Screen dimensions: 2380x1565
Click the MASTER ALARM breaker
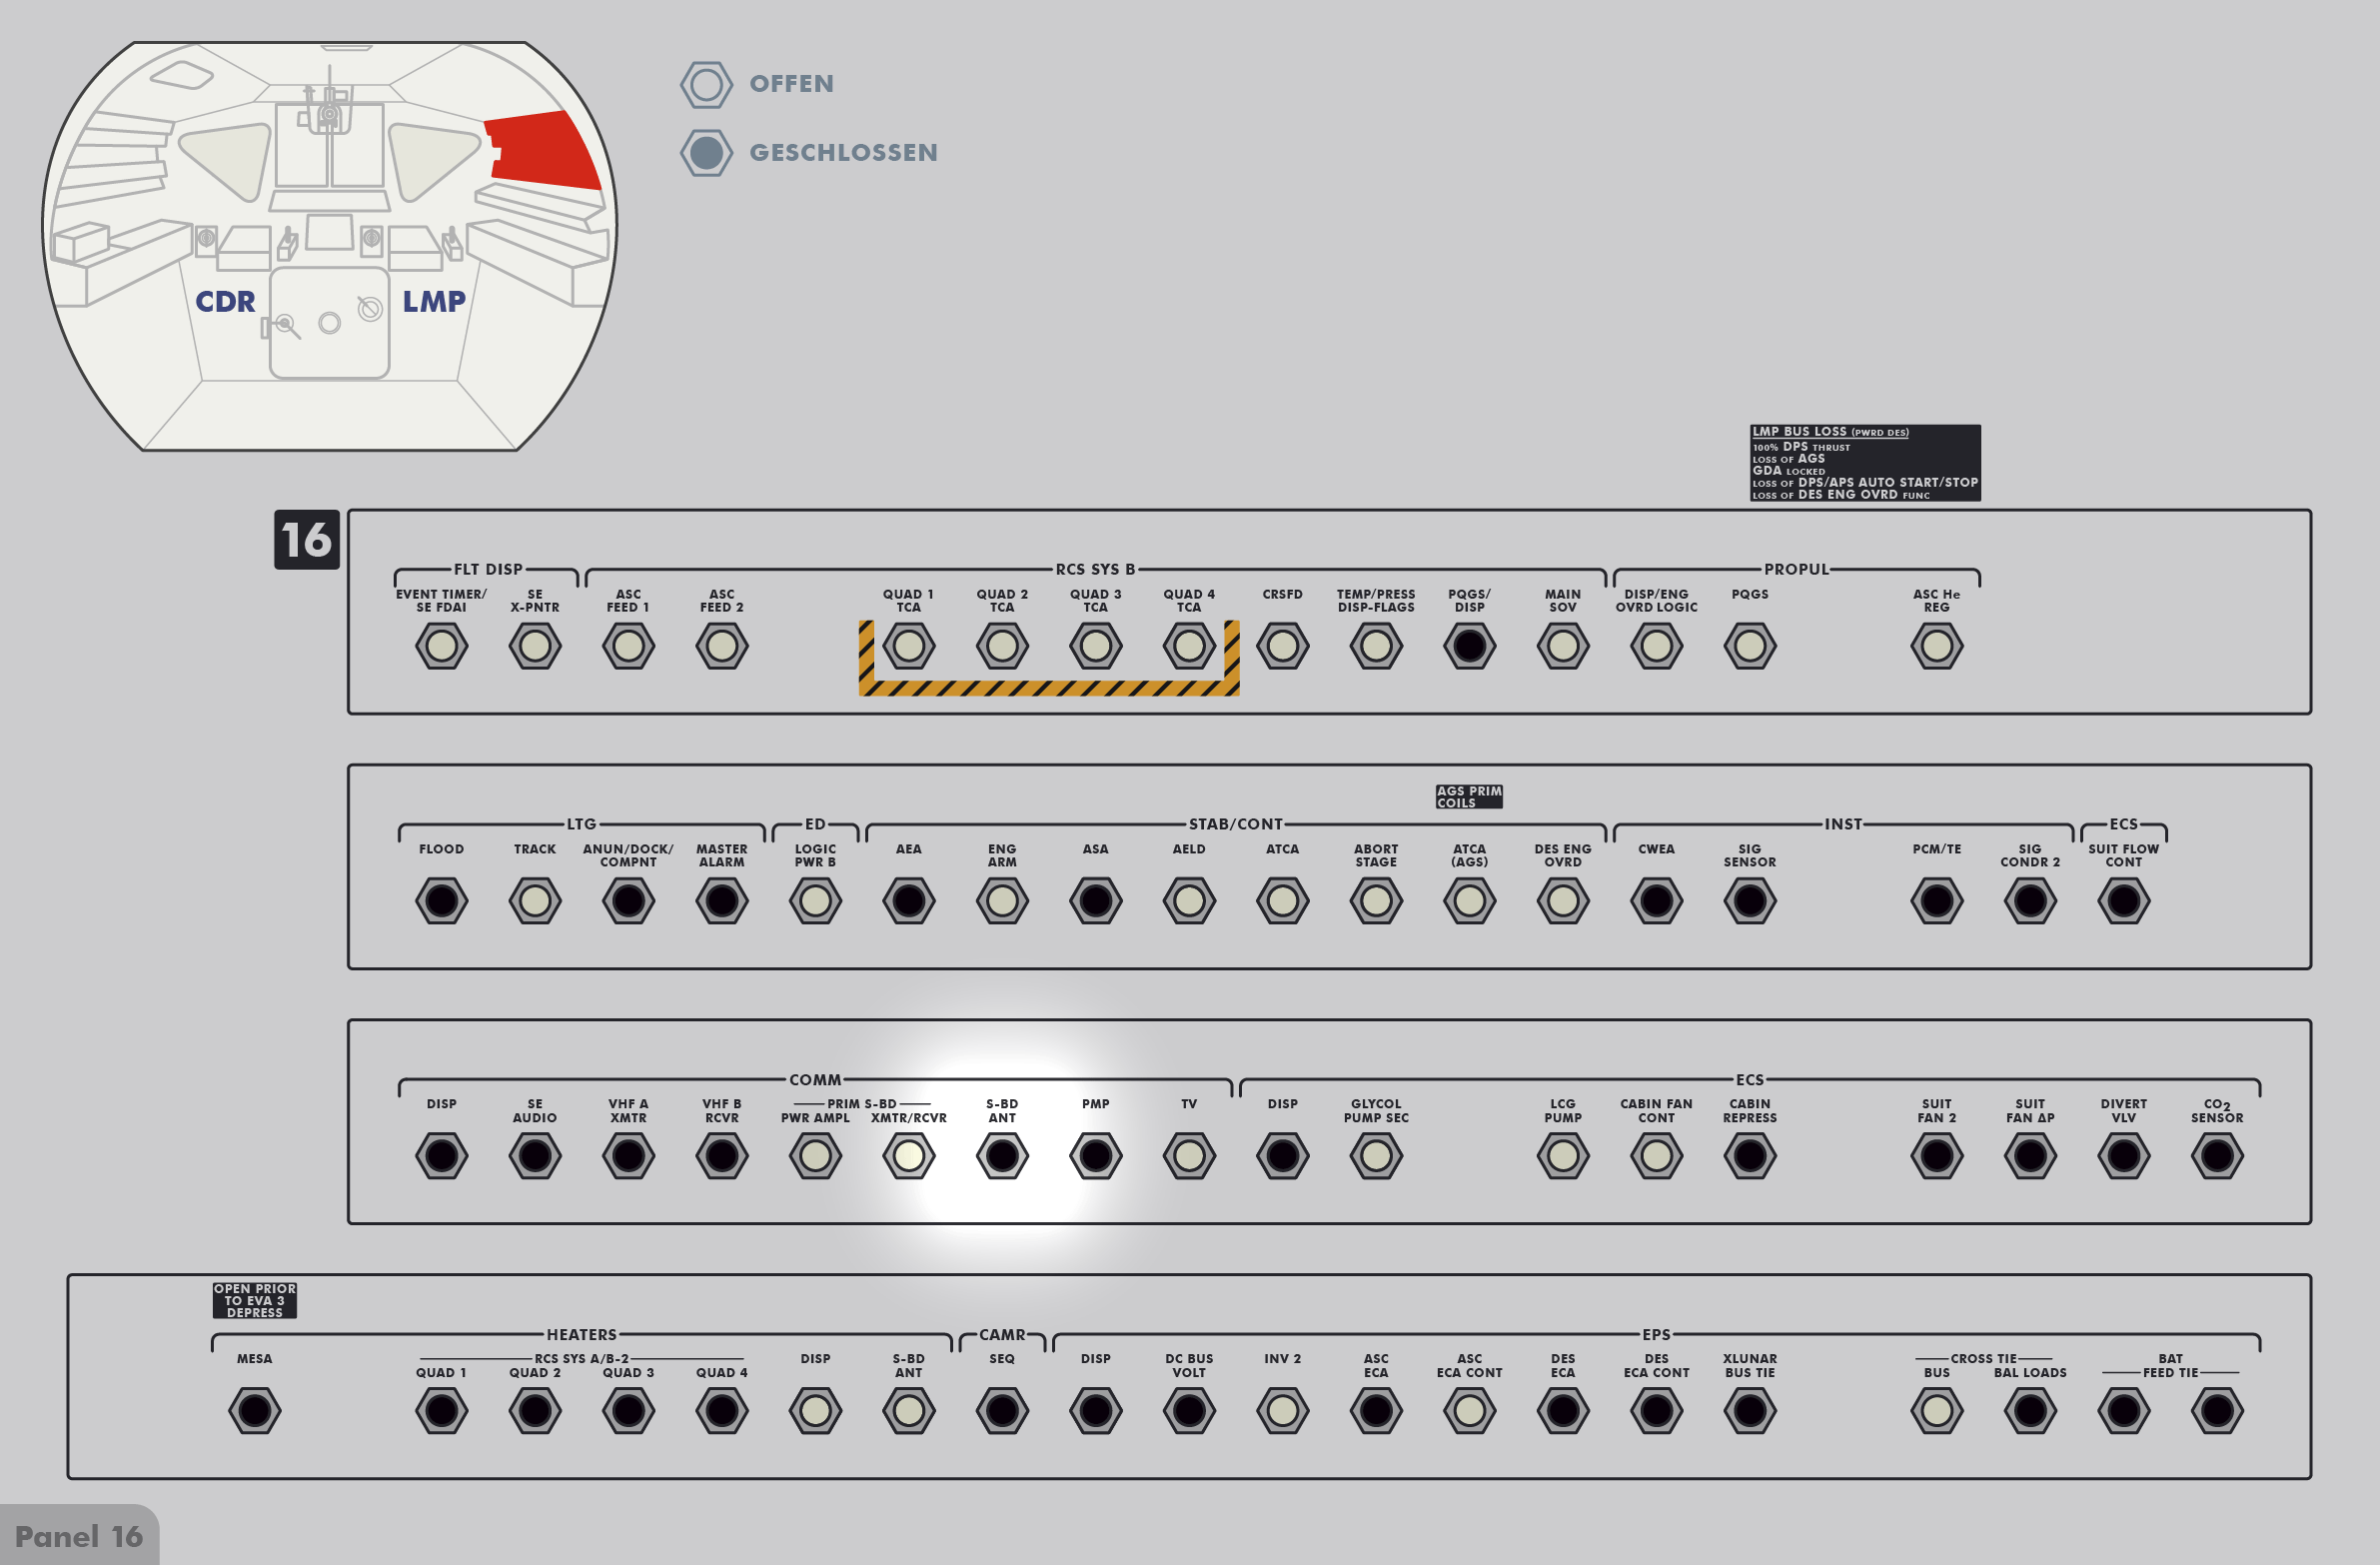(x=721, y=901)
